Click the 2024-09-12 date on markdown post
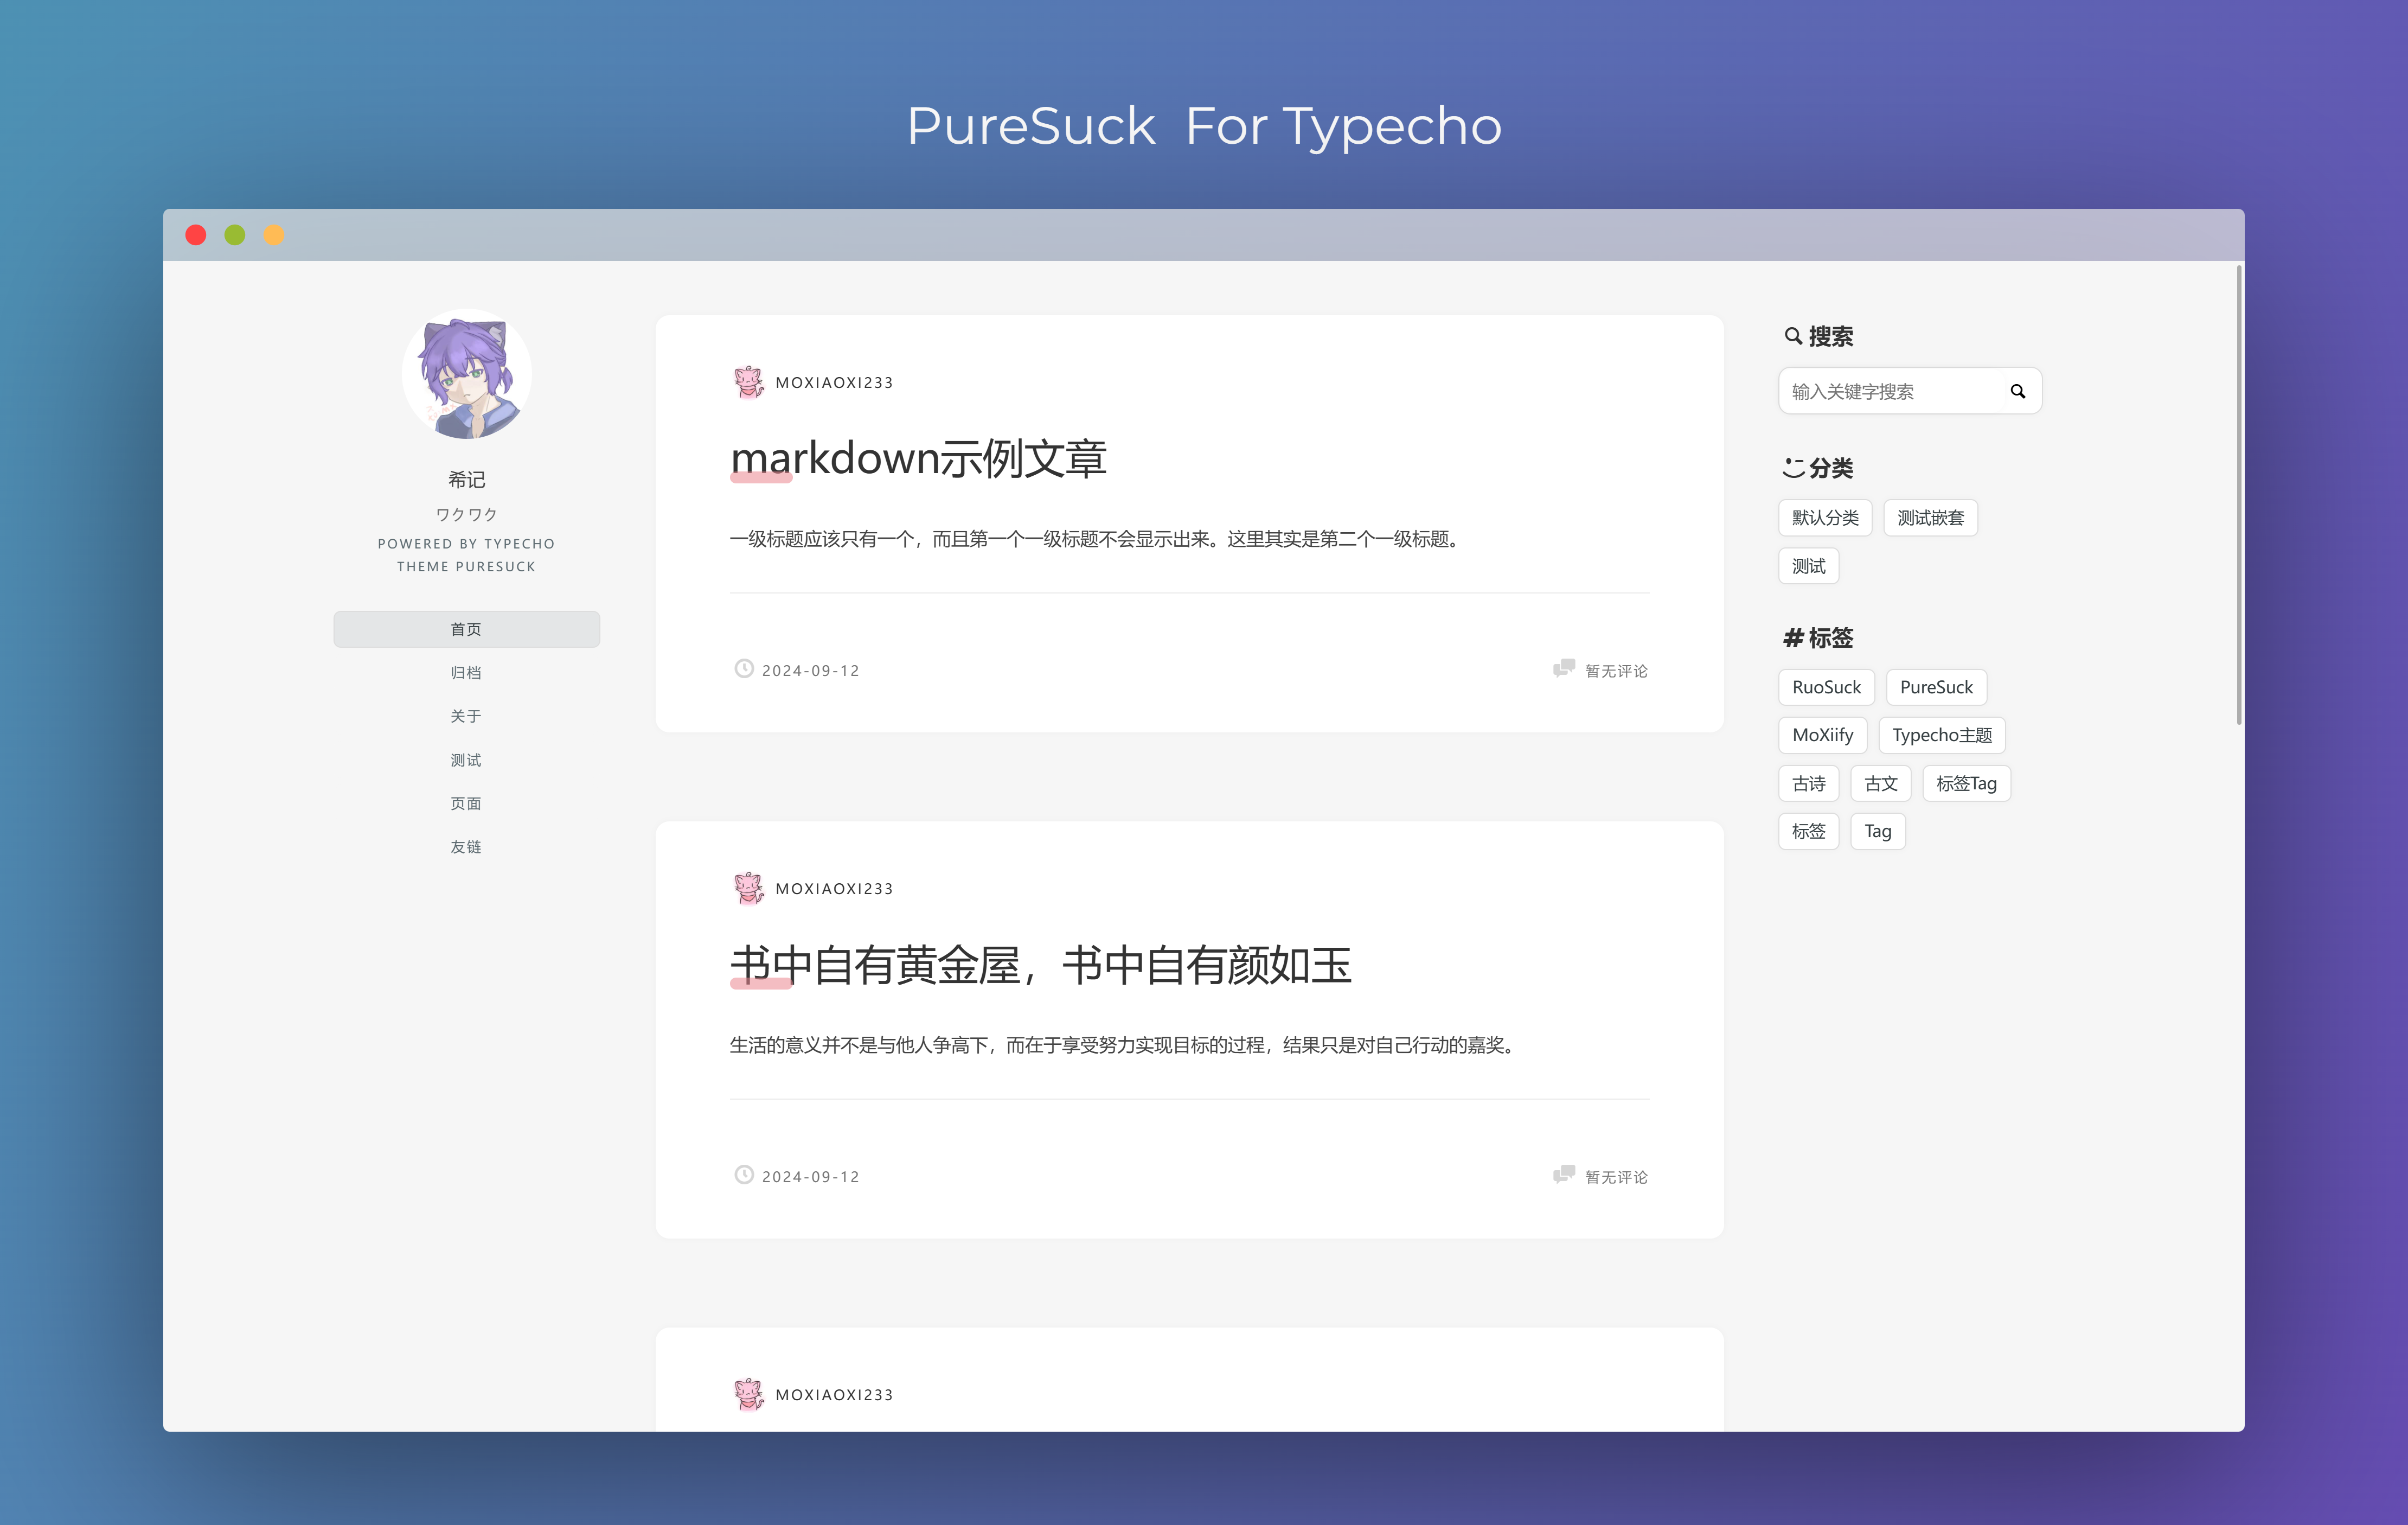2408x1525 pixels. click(810, 671)
